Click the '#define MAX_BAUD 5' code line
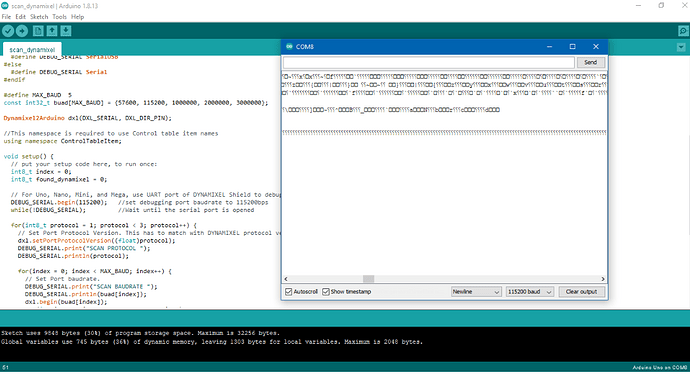Screen dimensions: 690x382 point(37,95)
